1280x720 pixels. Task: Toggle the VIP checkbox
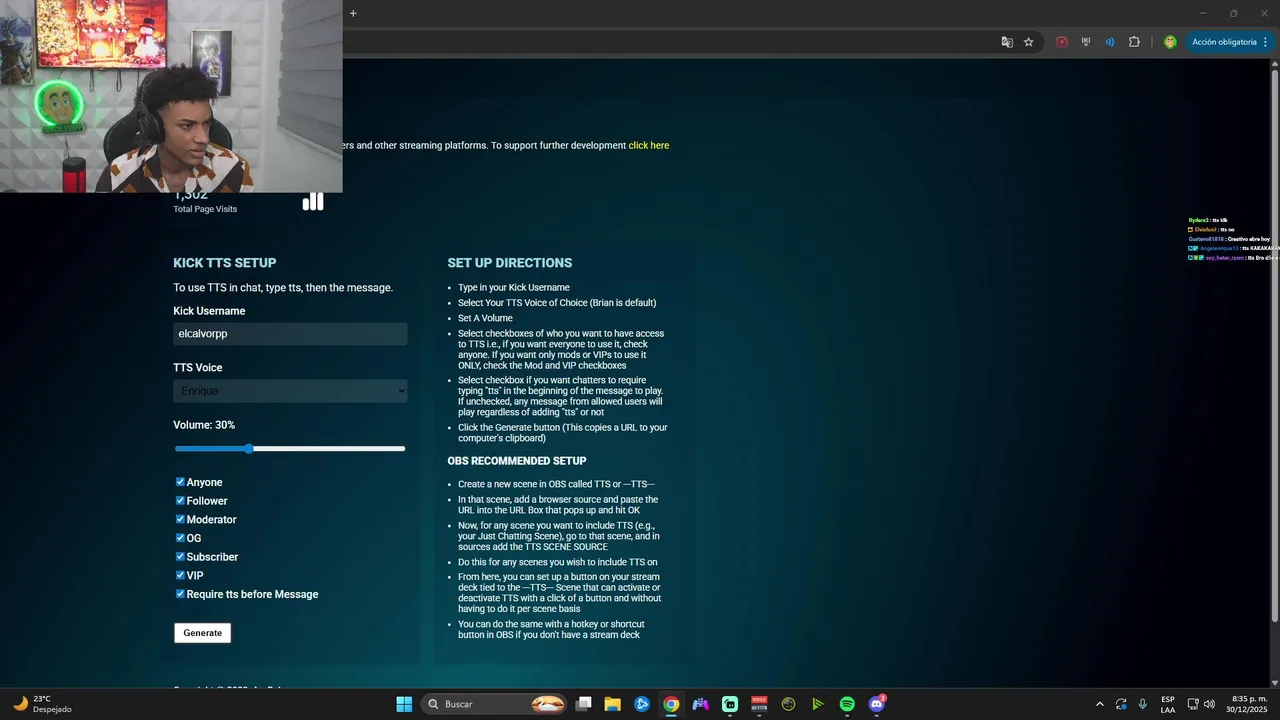pos(180,575)
